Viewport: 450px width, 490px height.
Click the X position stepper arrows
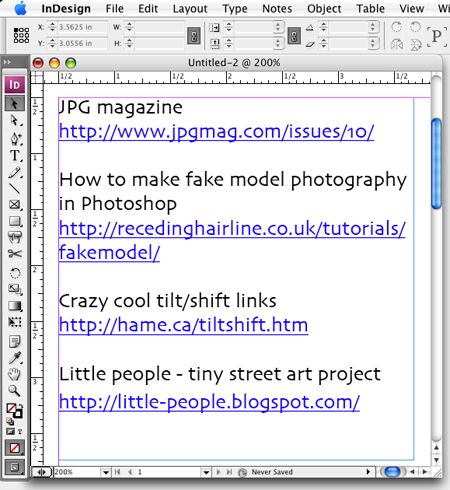(x=52, y=27)
